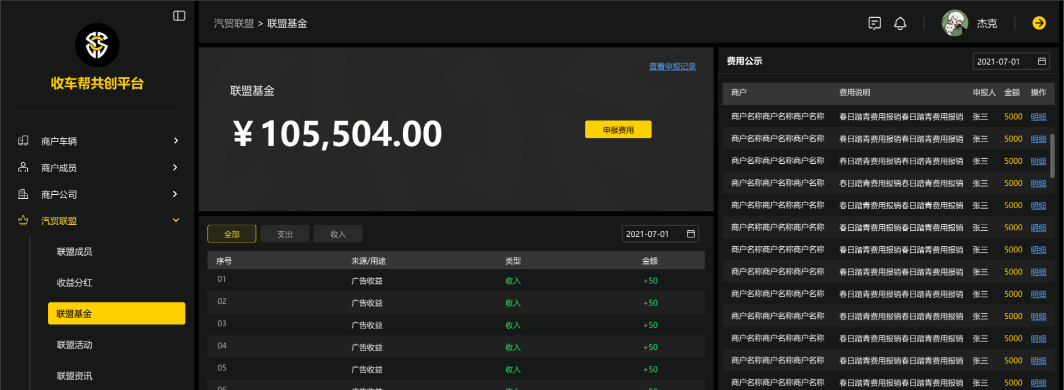Click the 汽贸联盟 crown icon

point(23,220)
